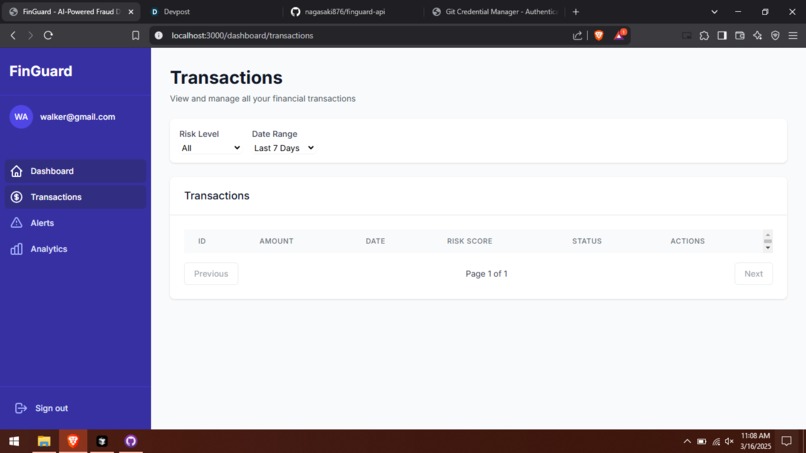The height and width of the screenshot is (453, 806).
Task: Open the Transactions sidebar item
Action: [76, 197]
